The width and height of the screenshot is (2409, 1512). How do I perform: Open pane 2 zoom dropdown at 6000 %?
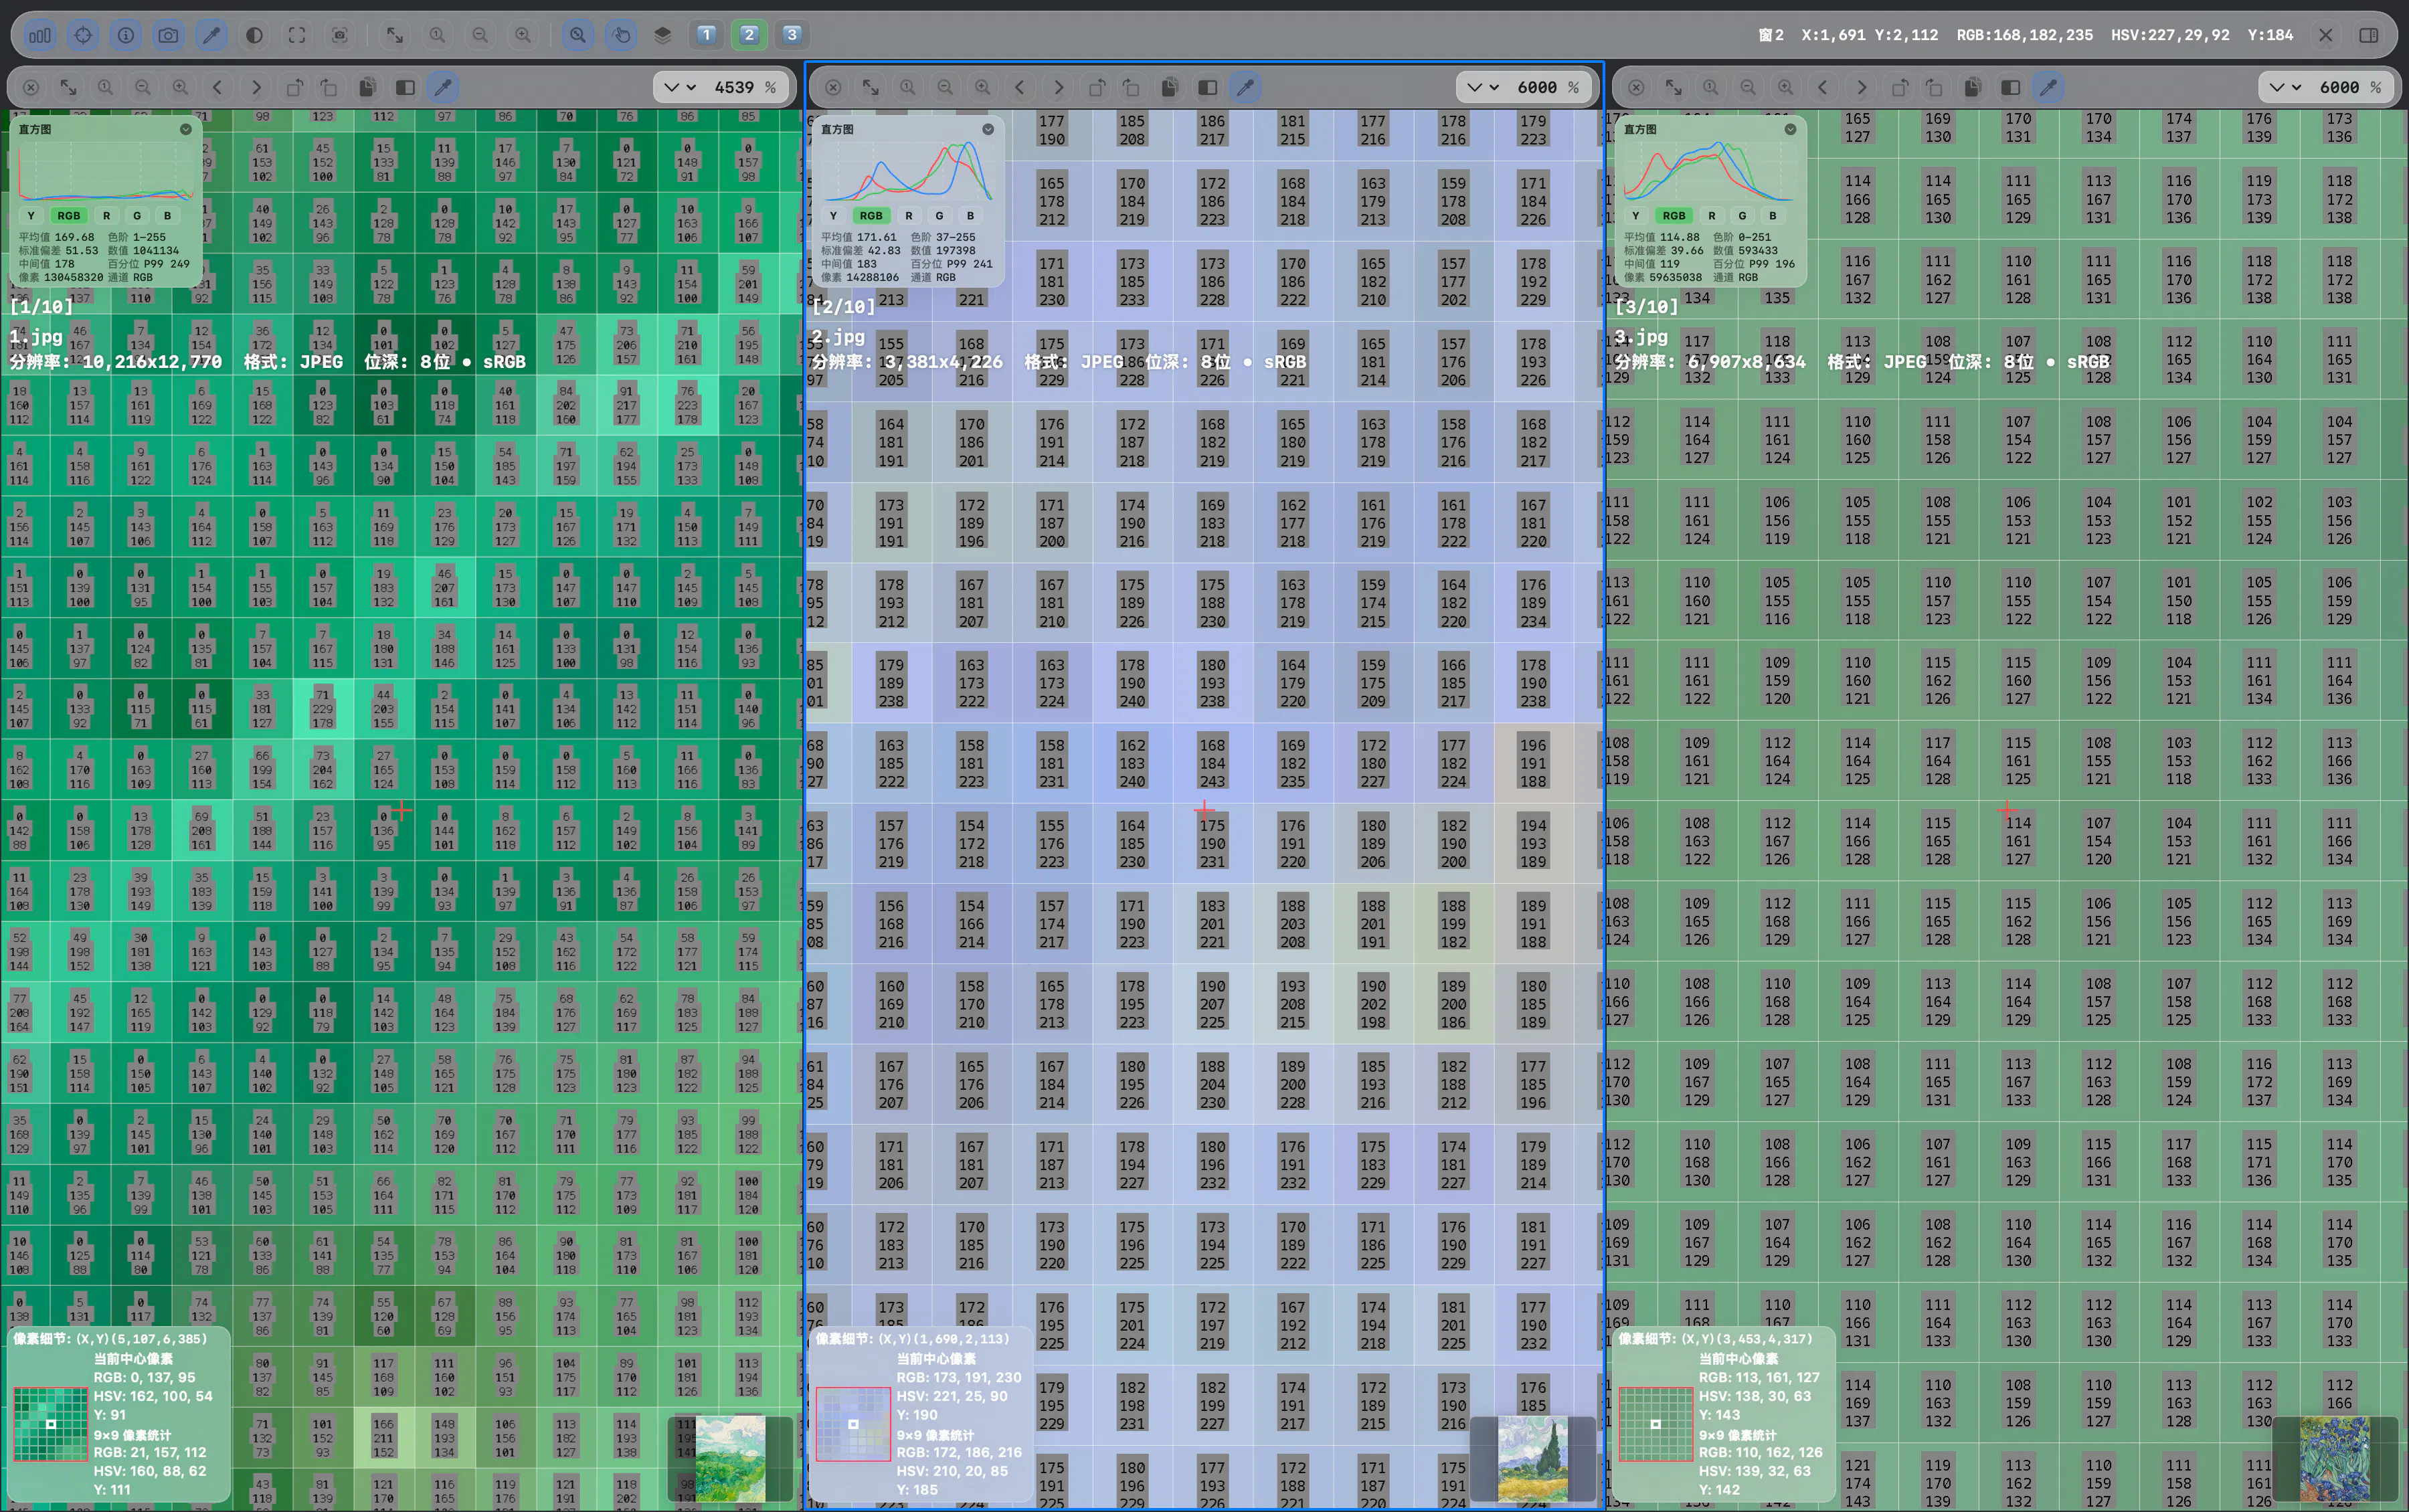(1525, 87)
